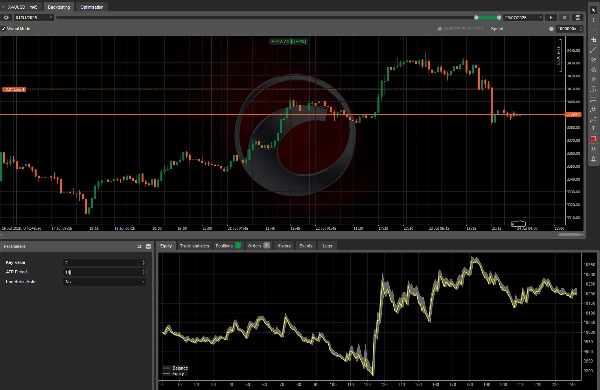Viewport: 600px width, 390px height.
Task: Stop the backtest with the stop button
Action: click(564, 18)
